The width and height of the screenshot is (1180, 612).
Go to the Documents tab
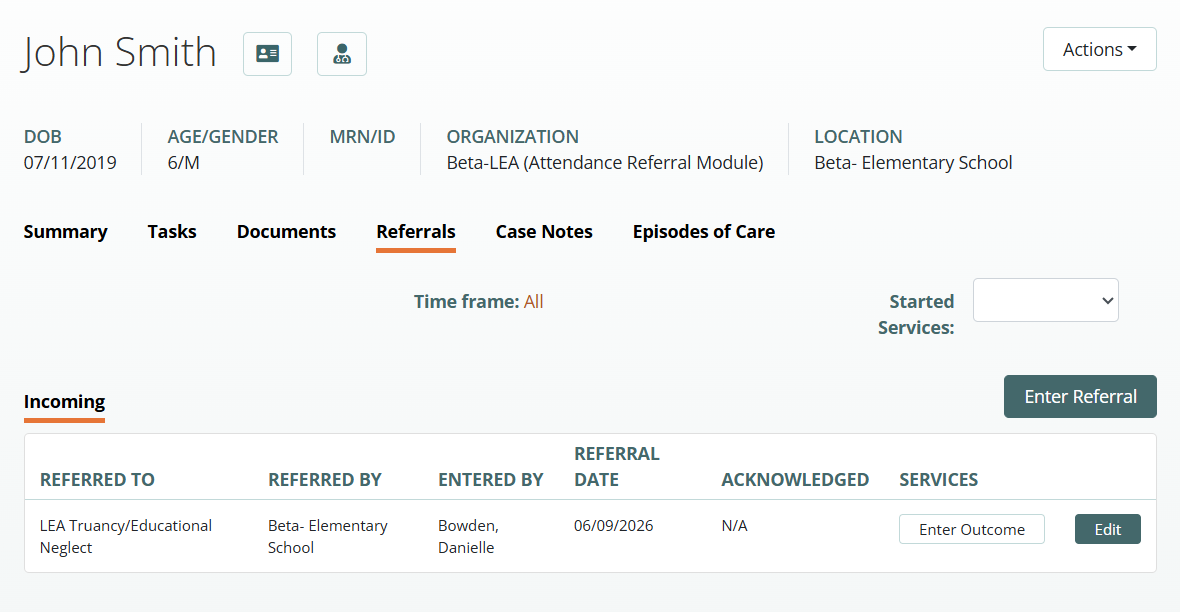click(x=286, y=231)
